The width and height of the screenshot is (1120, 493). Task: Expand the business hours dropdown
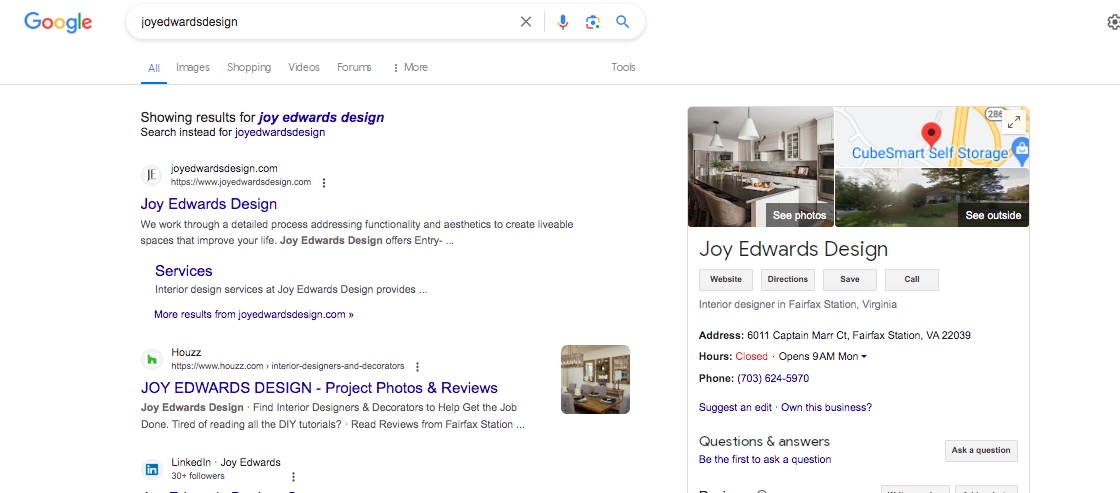point(864,357)
